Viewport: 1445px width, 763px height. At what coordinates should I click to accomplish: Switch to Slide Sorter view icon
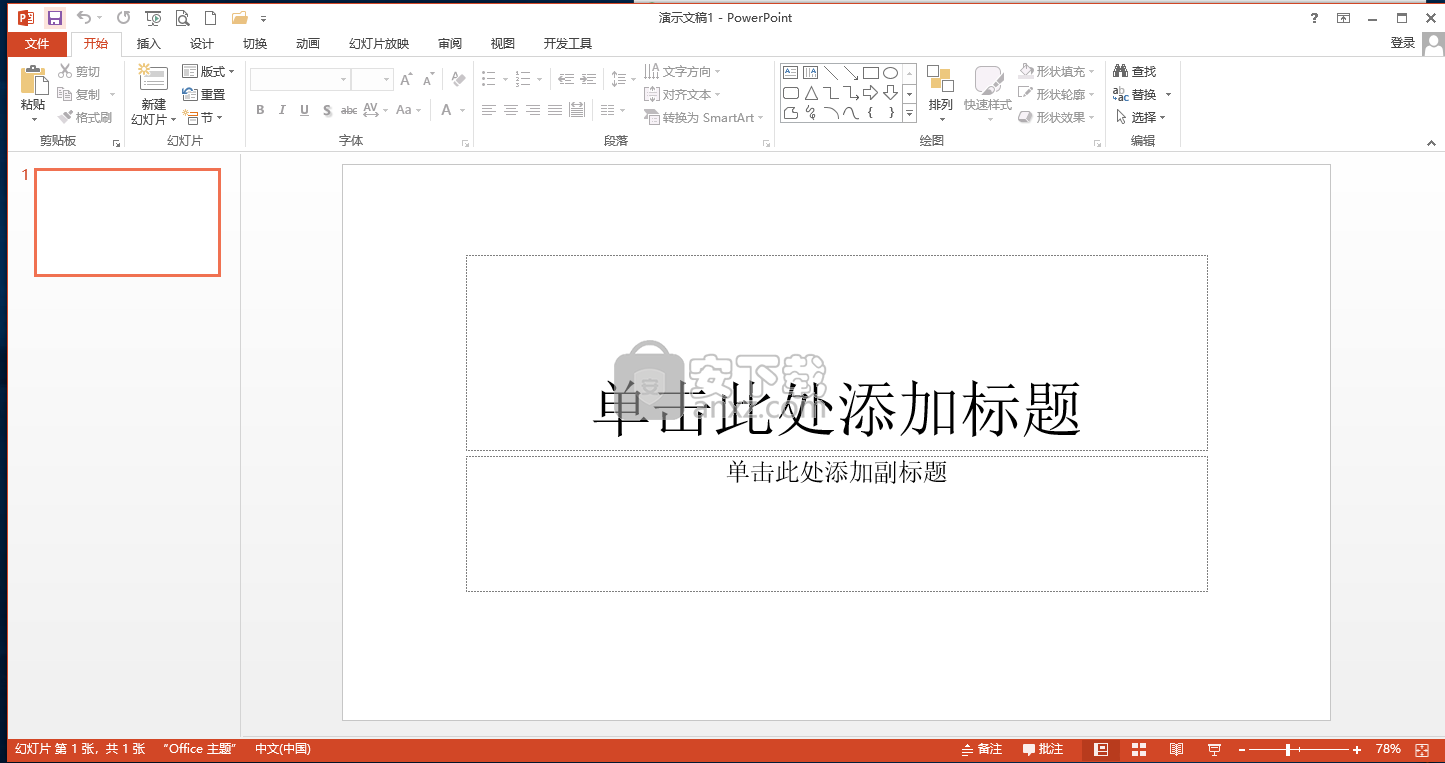tap(1138, 749)
